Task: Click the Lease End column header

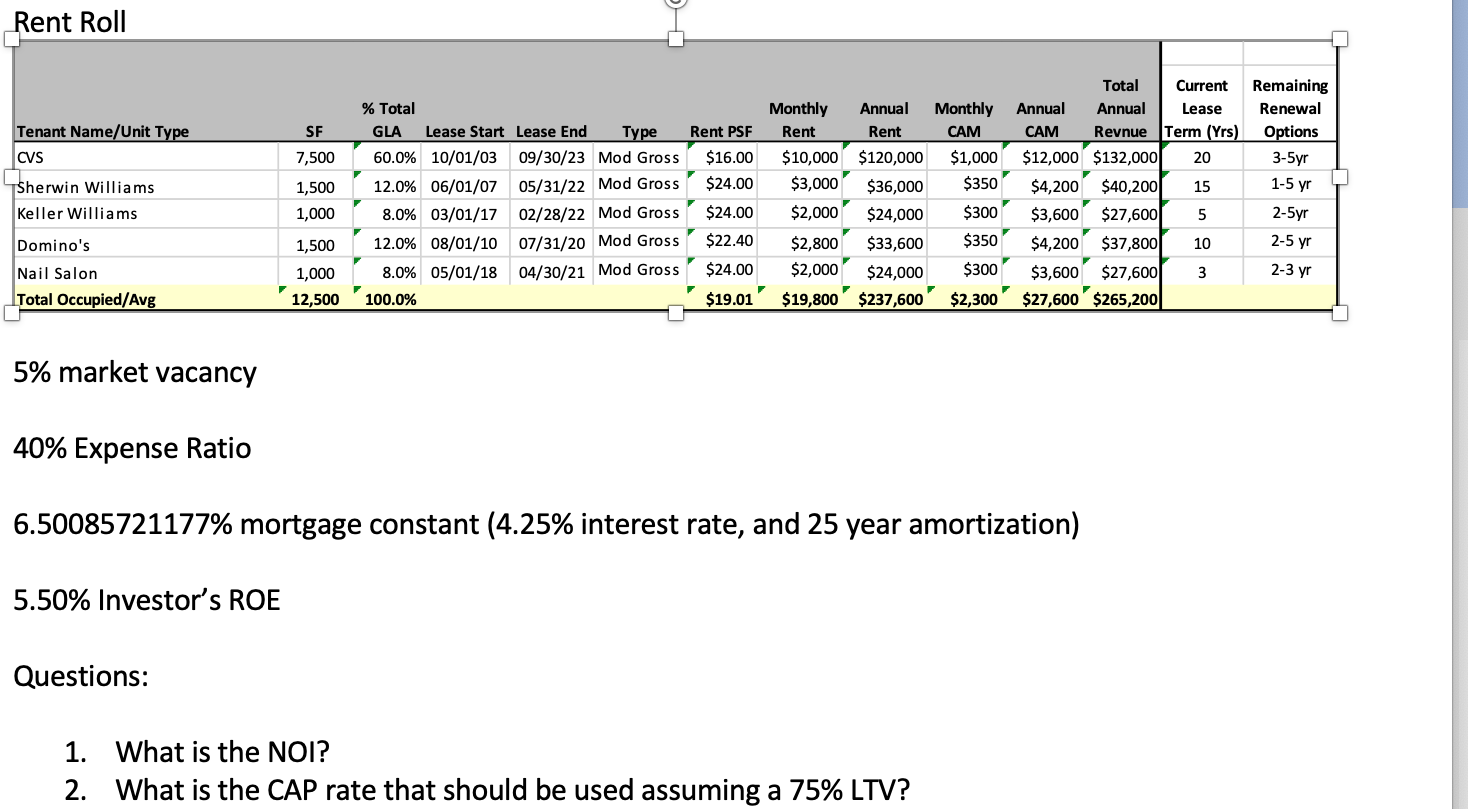Action: point(551,131)
